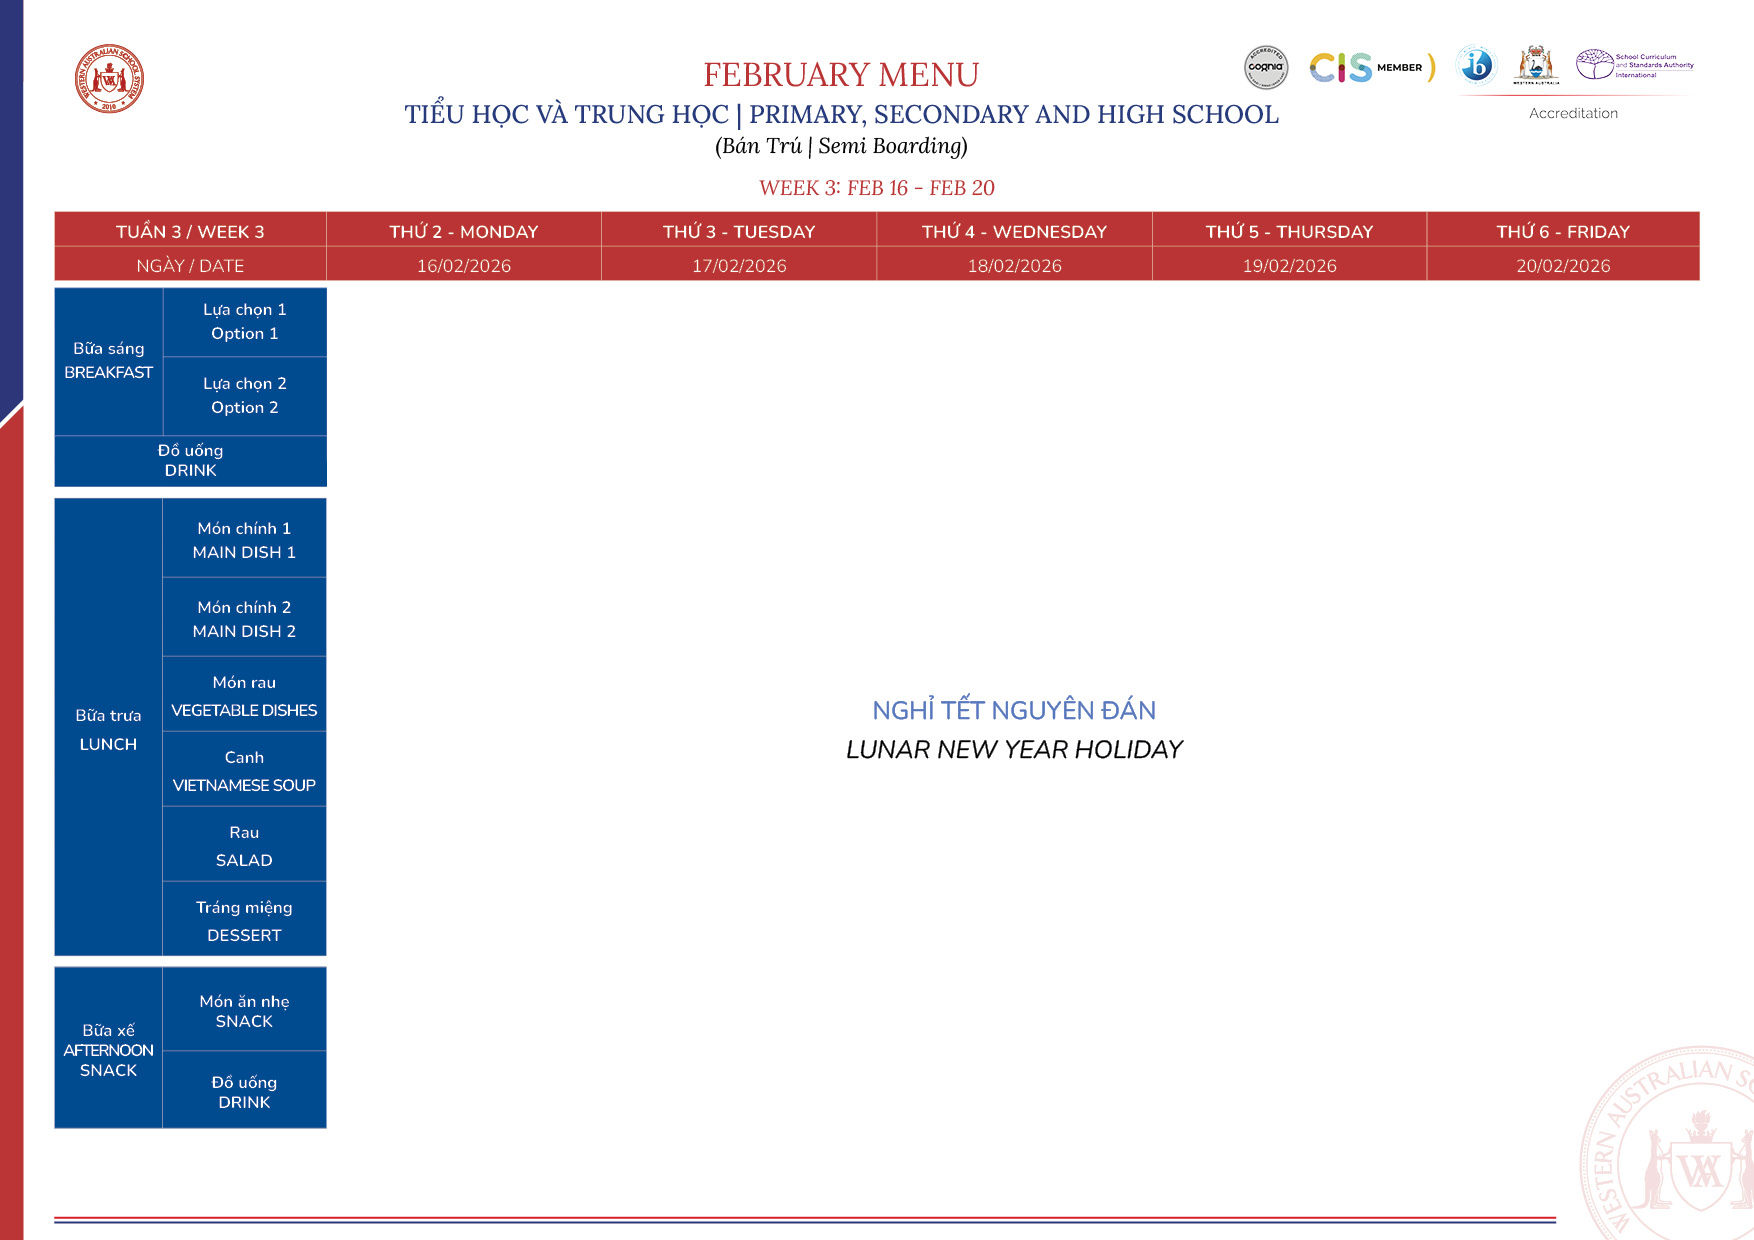The height and width of the screenshot is (1240, 1754).
Task: Click the Tráng miệng DESSERT row label
Action: click(244, 920)
